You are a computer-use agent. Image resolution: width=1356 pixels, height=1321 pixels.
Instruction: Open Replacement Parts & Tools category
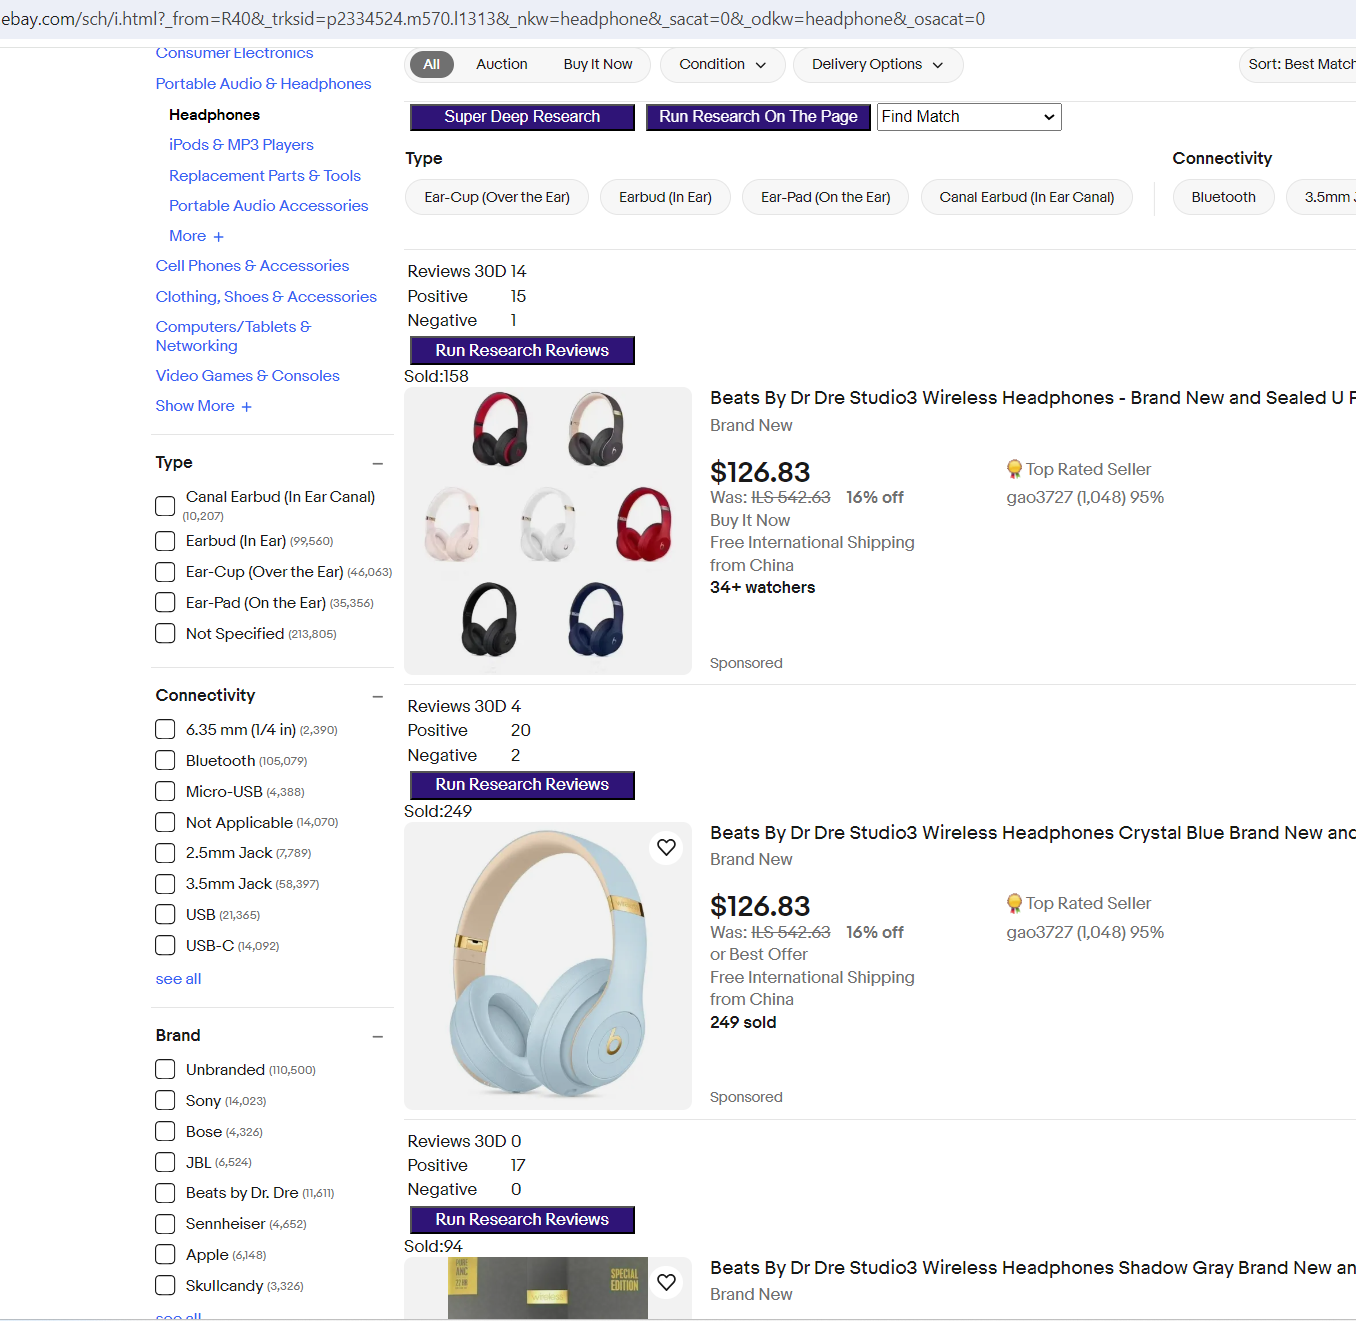[x=265, y=176]
